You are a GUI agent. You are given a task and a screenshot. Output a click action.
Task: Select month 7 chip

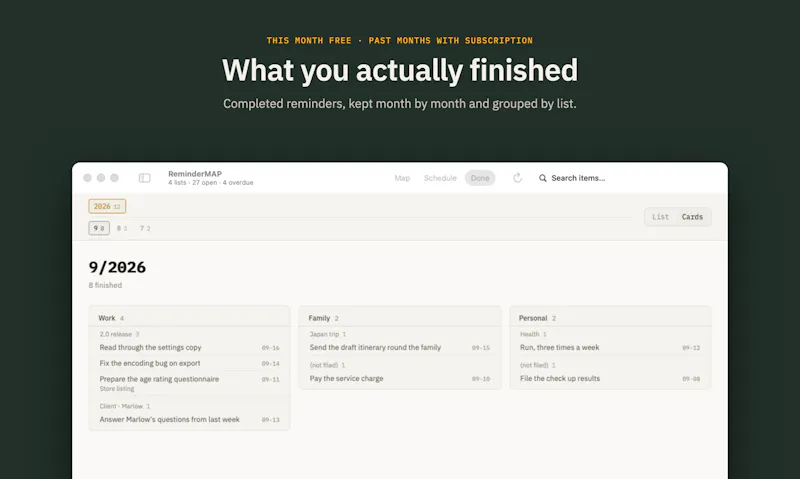coord(145,228)
